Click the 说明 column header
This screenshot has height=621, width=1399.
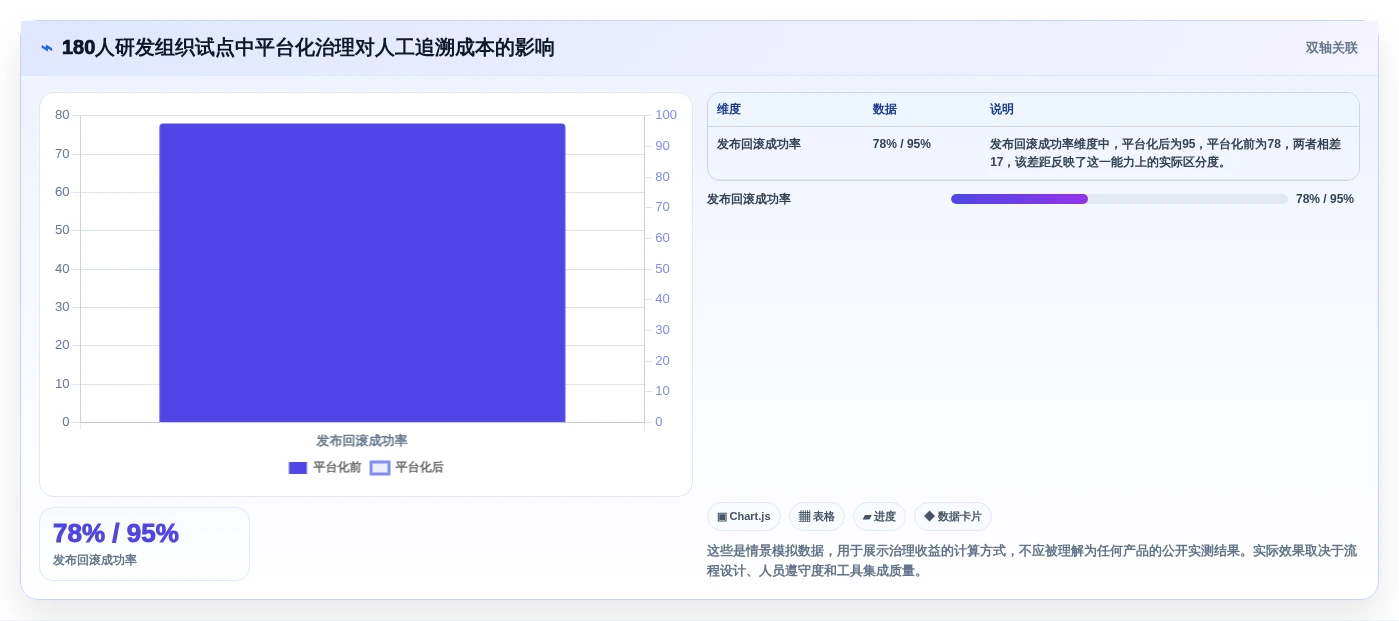coord(1002,109)
